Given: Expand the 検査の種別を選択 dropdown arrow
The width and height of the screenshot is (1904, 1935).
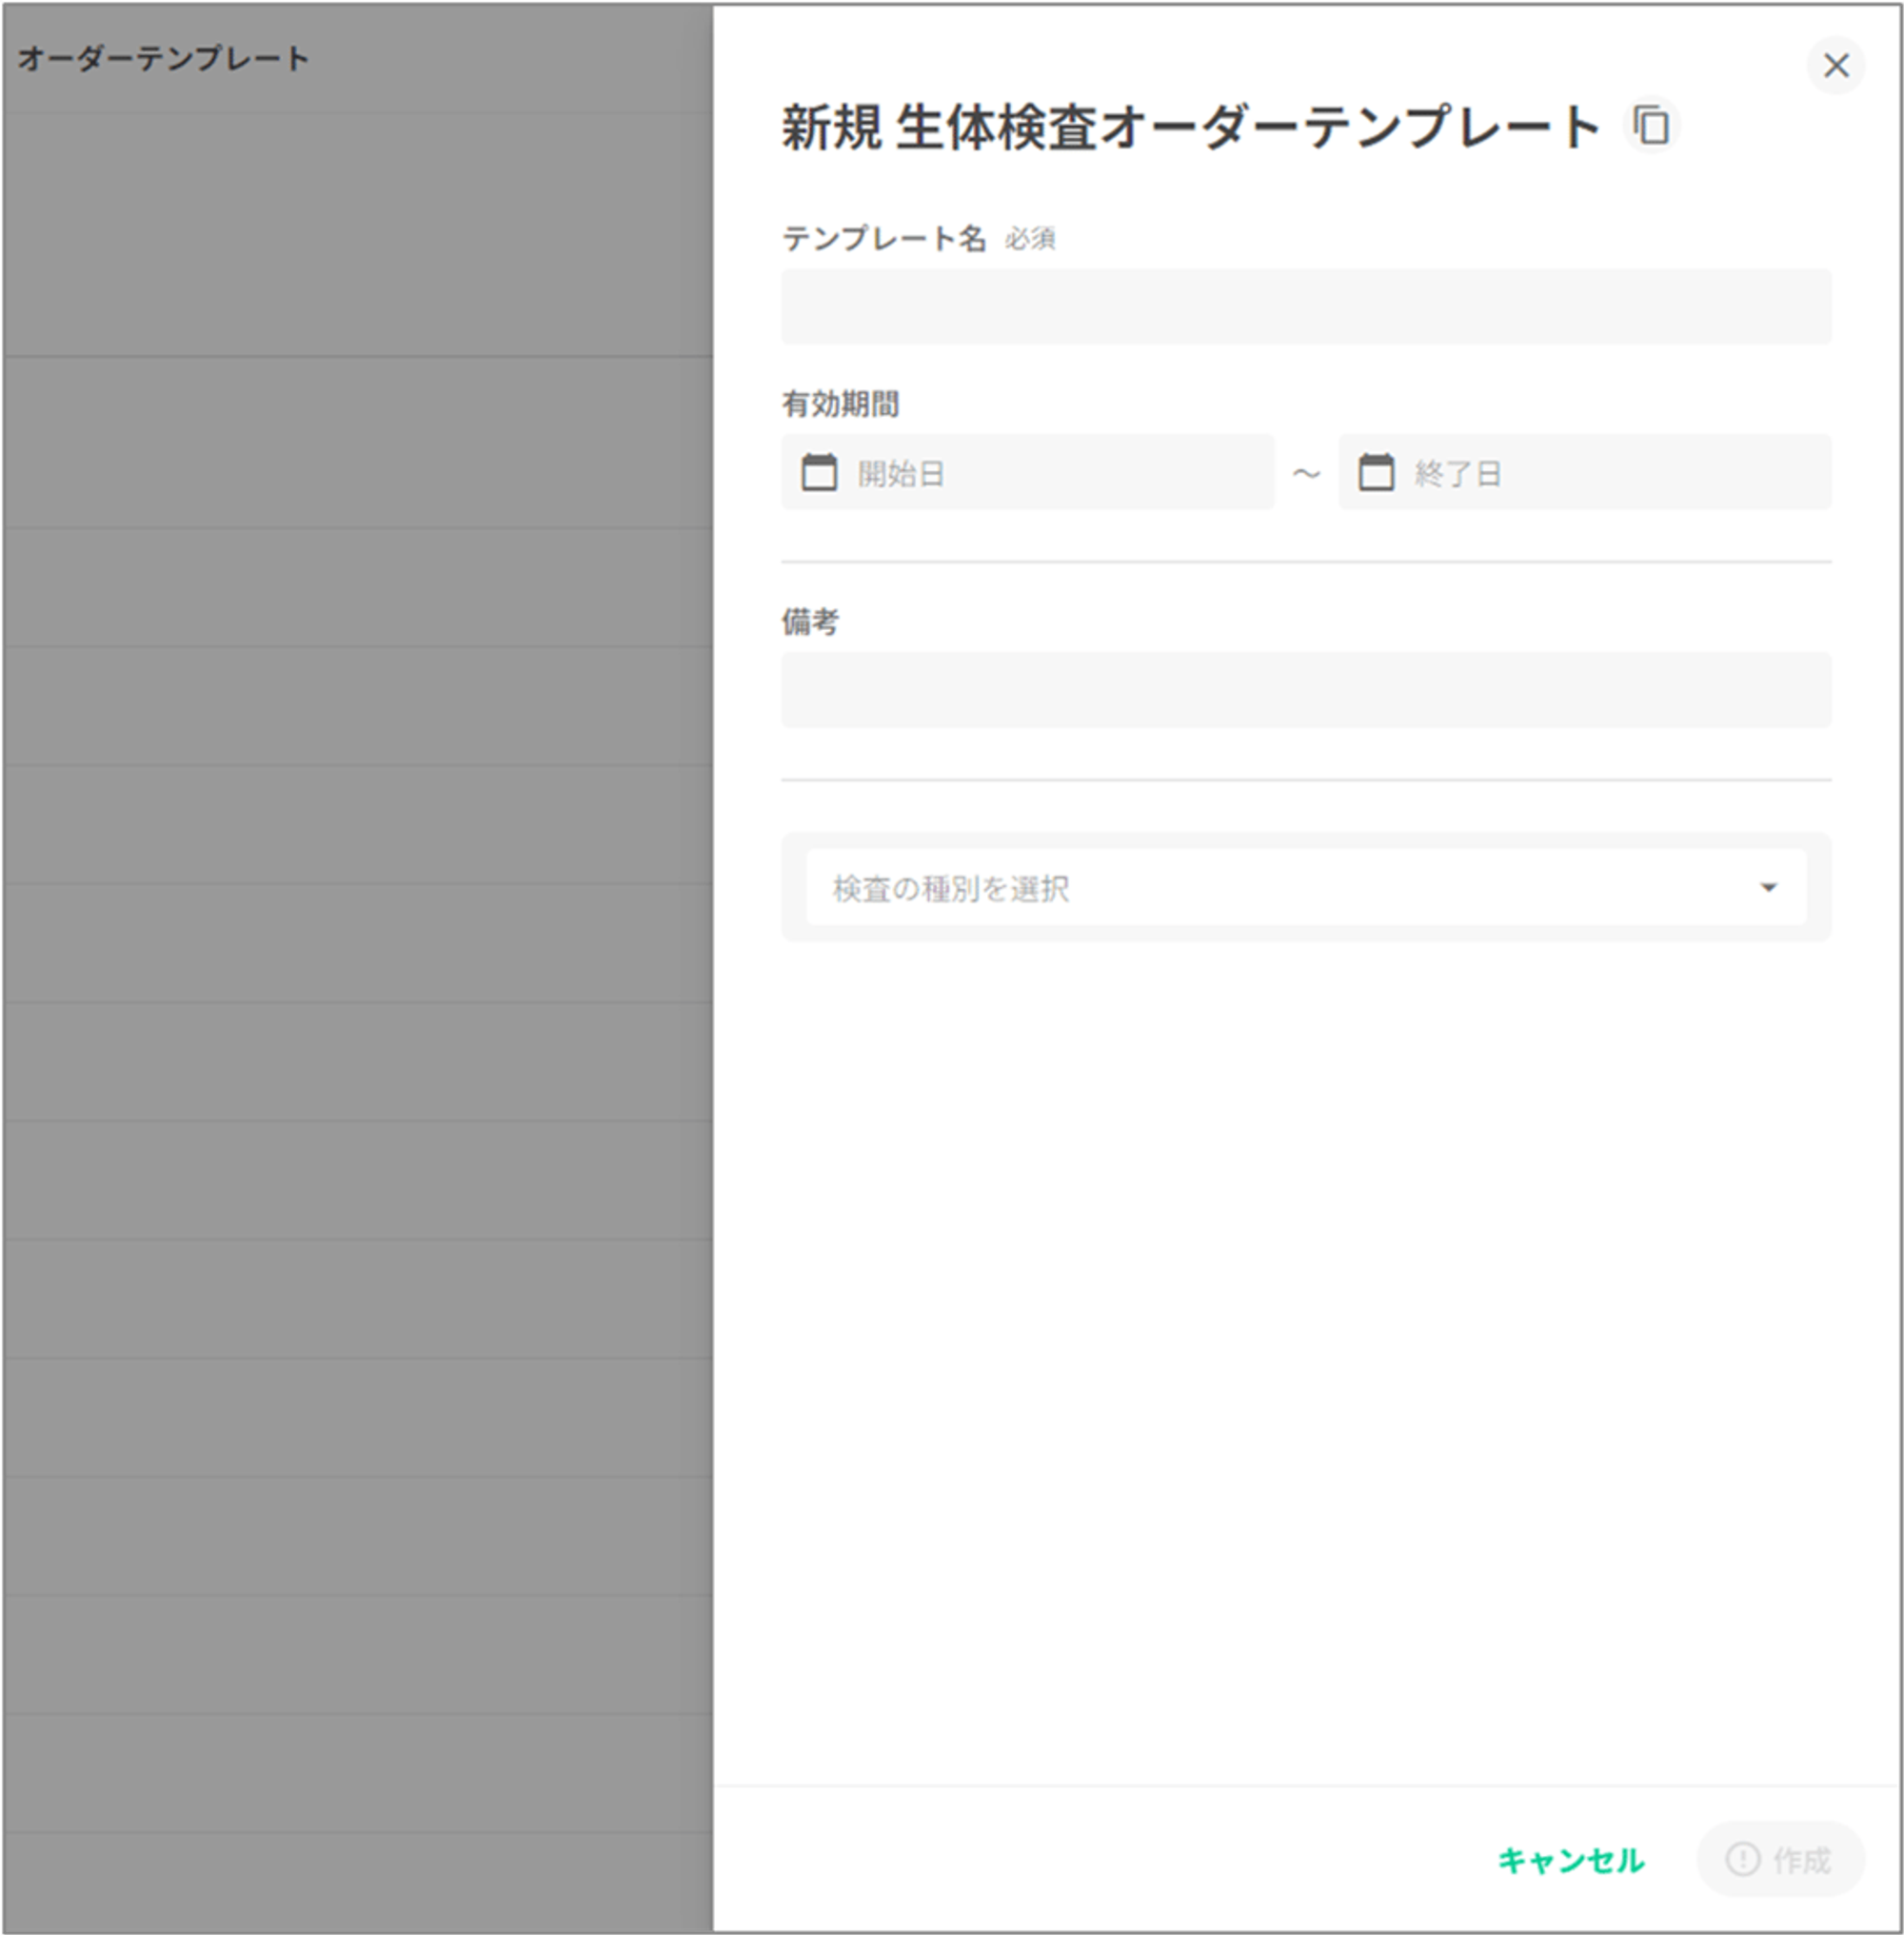Looking at the screenshot, I should tap(1768, 888).
